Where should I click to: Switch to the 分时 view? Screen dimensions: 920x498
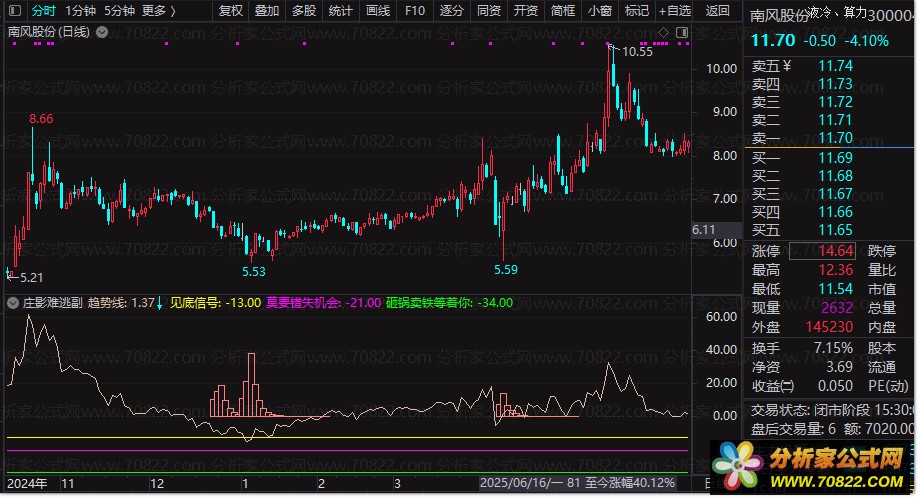point(43,11)
